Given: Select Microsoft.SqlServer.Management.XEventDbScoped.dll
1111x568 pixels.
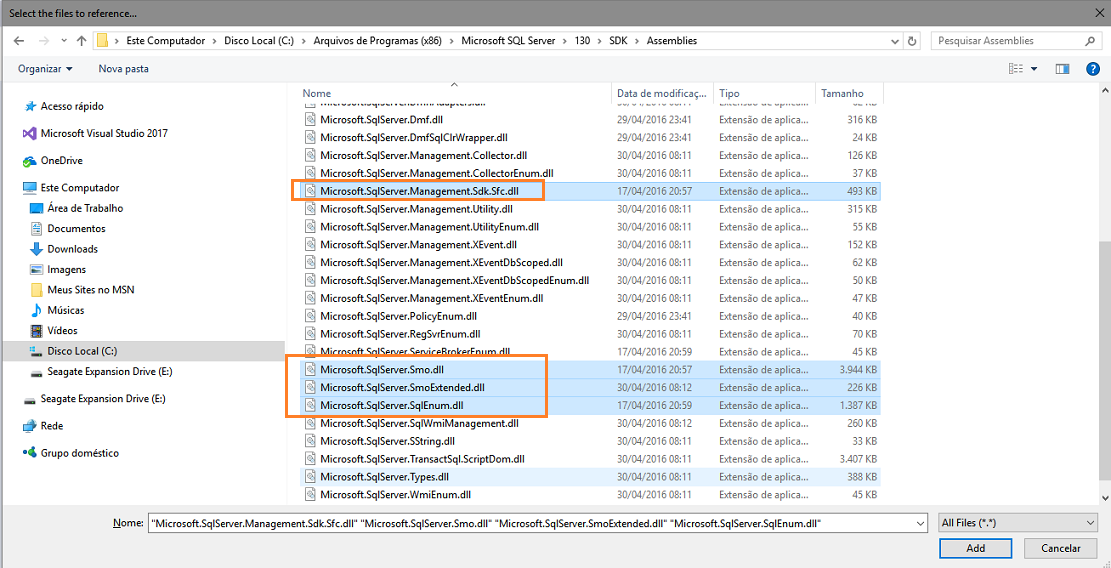Looking at the screenshot, I should 441,263.
